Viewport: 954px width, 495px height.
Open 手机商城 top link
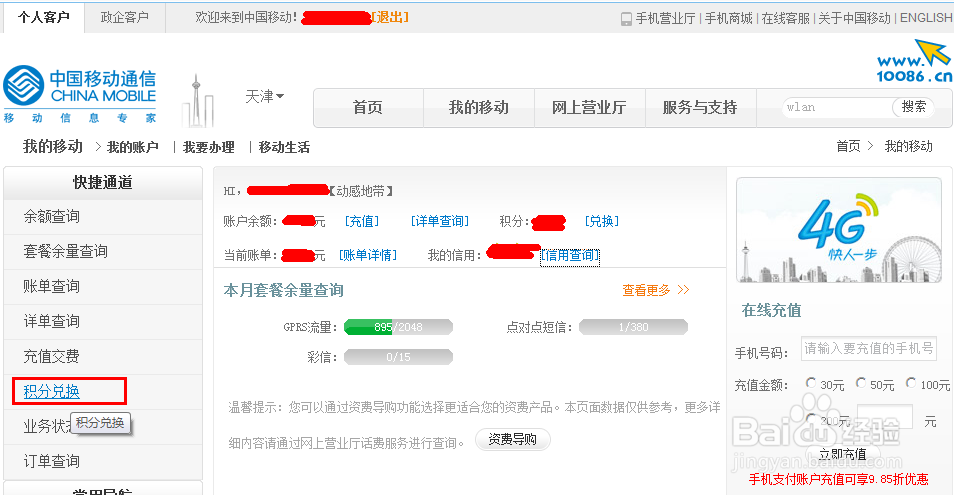pos(728,19)
